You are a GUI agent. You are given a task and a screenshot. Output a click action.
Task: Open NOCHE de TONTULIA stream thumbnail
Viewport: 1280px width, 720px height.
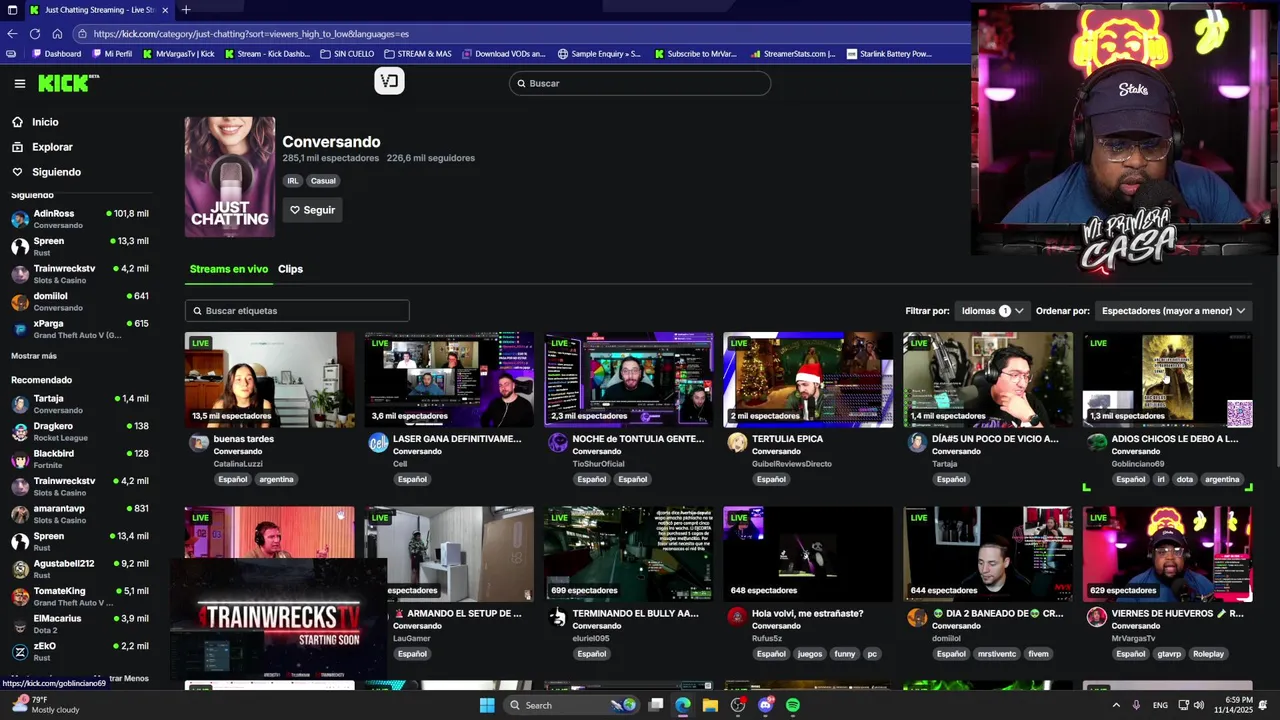click(x=629, y=380)
